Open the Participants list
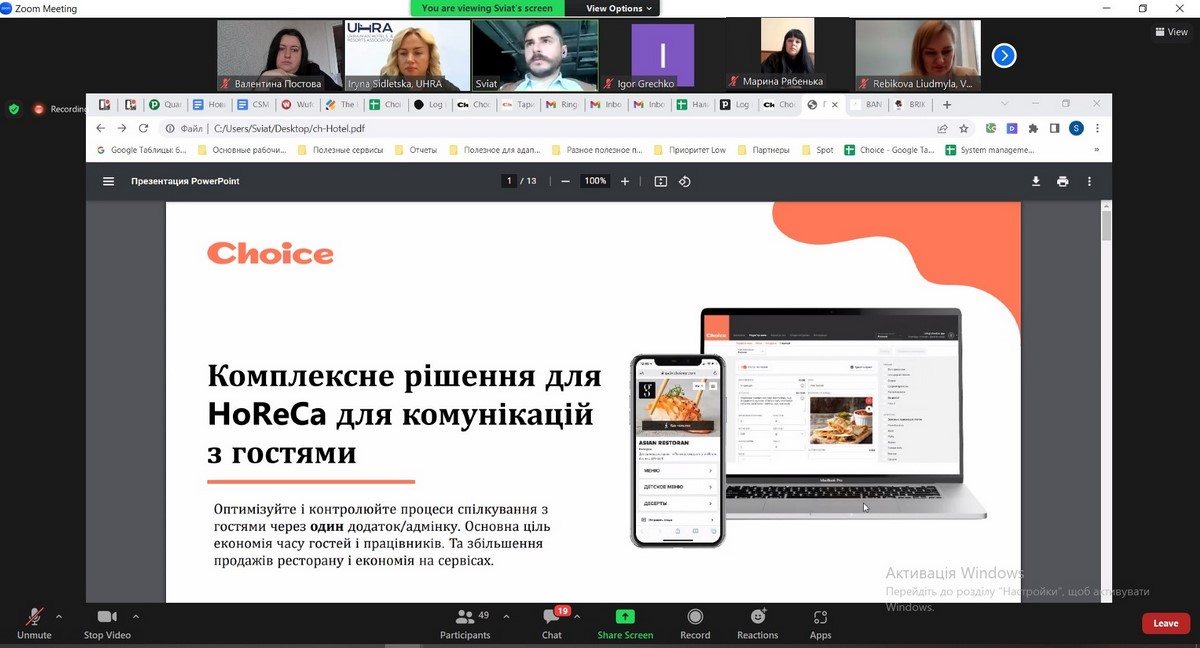 pyautogui.click(x=465, y=618)
